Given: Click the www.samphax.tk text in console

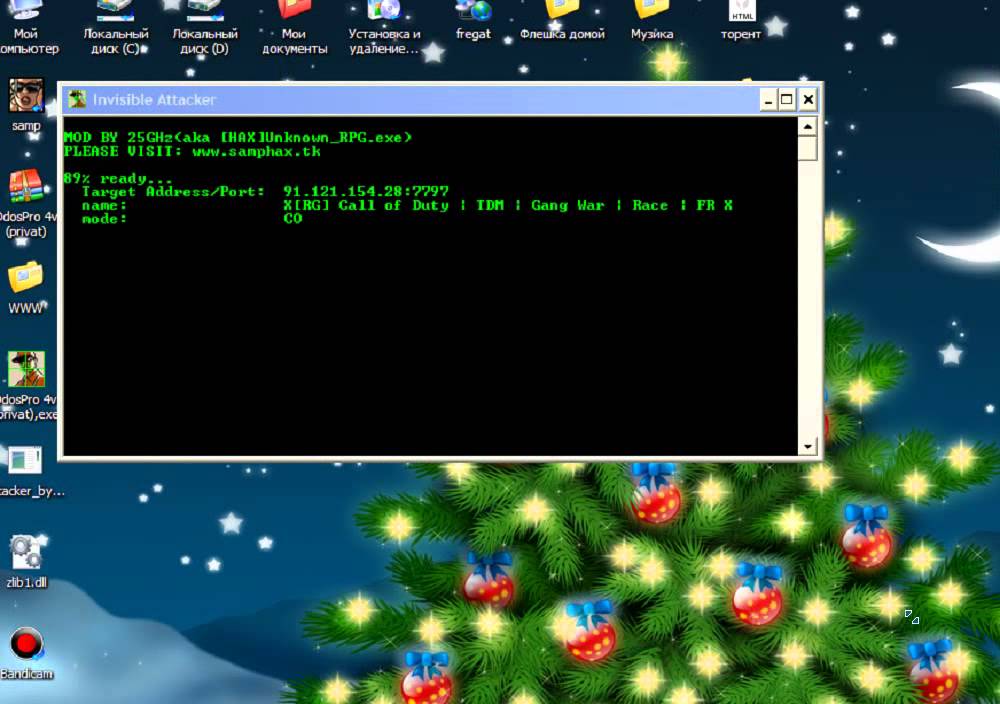Looking at the screenshot, I should pyautogui.click(x=256, y=152).
